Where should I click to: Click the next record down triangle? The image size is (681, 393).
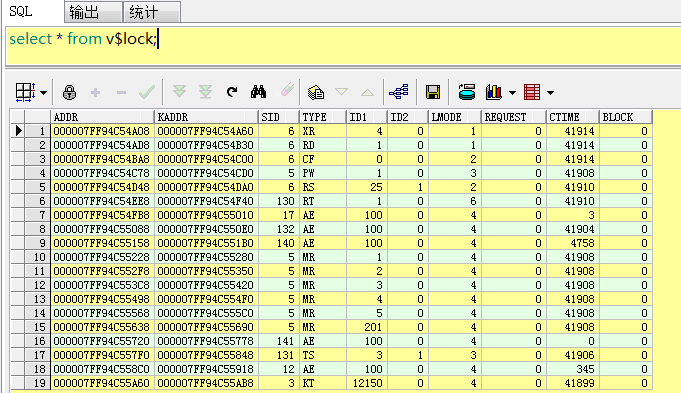tap(341, 92)
